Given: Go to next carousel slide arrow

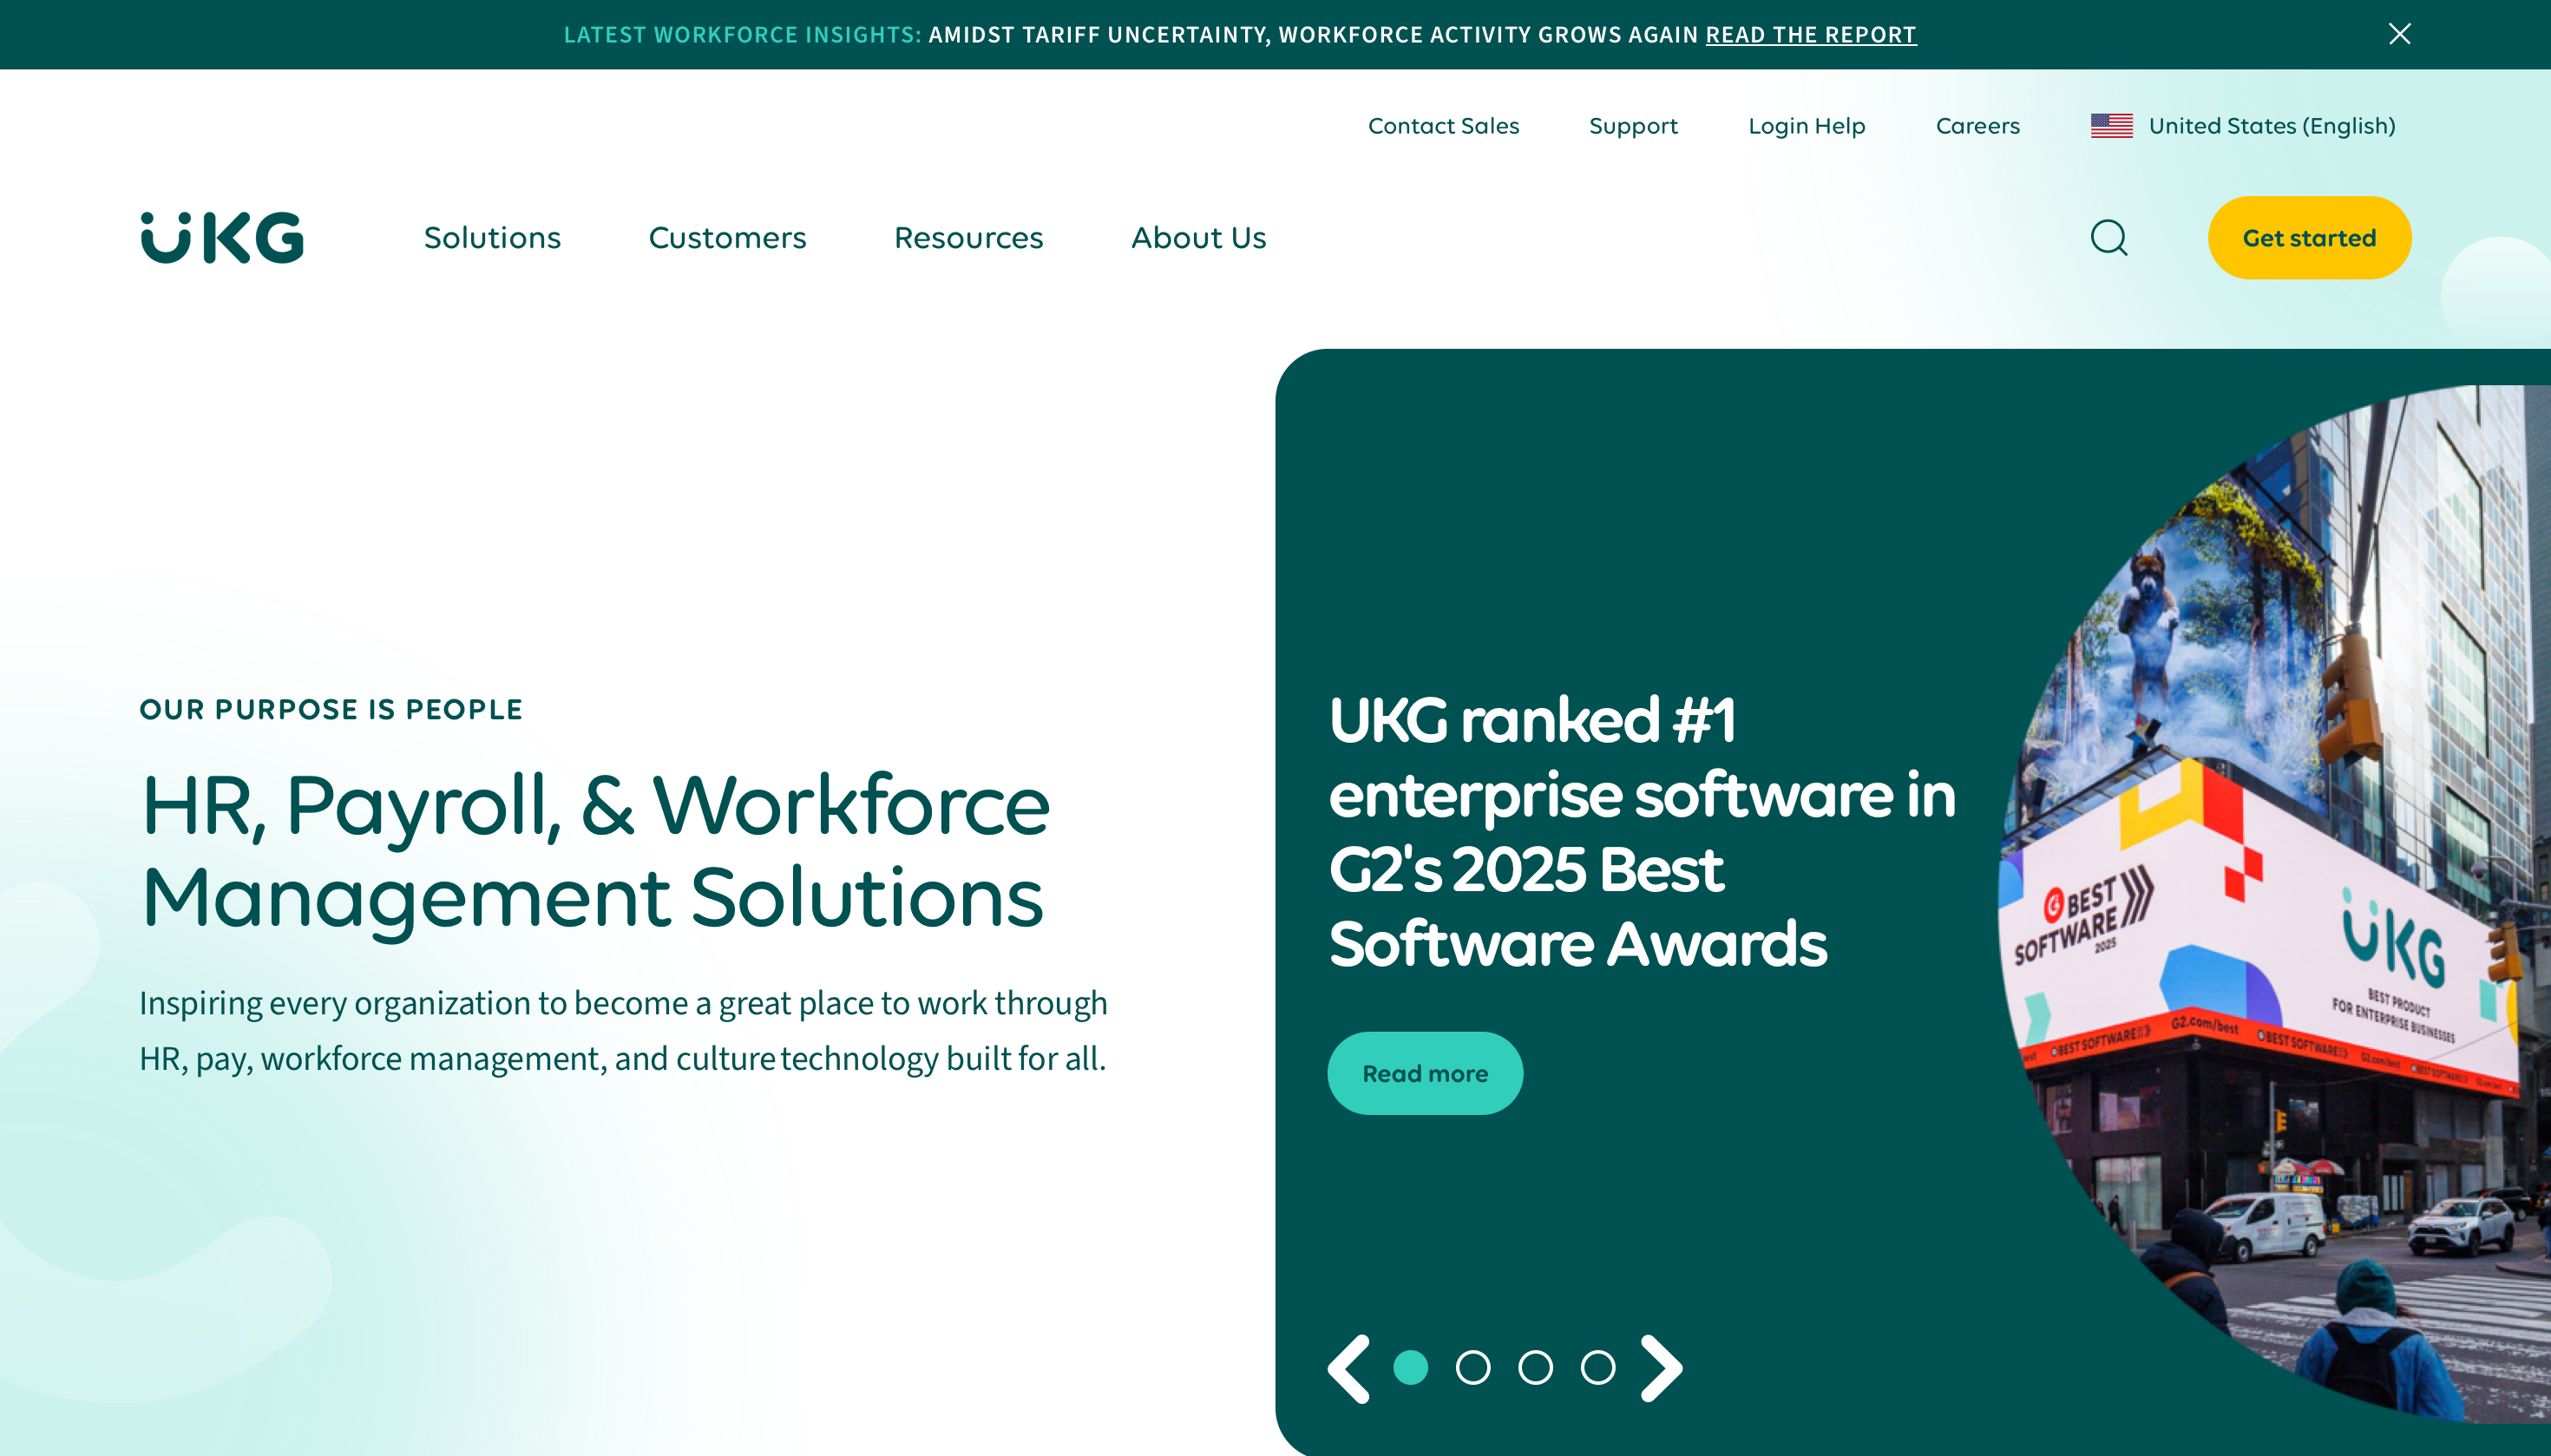Looking at the screenshot, I should click(1661, 1368).
